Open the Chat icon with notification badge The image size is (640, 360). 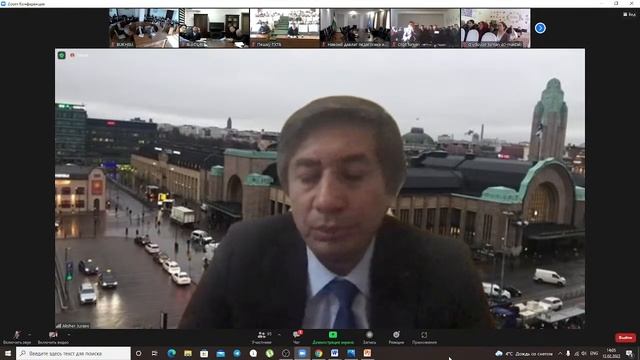pos(297,335)
